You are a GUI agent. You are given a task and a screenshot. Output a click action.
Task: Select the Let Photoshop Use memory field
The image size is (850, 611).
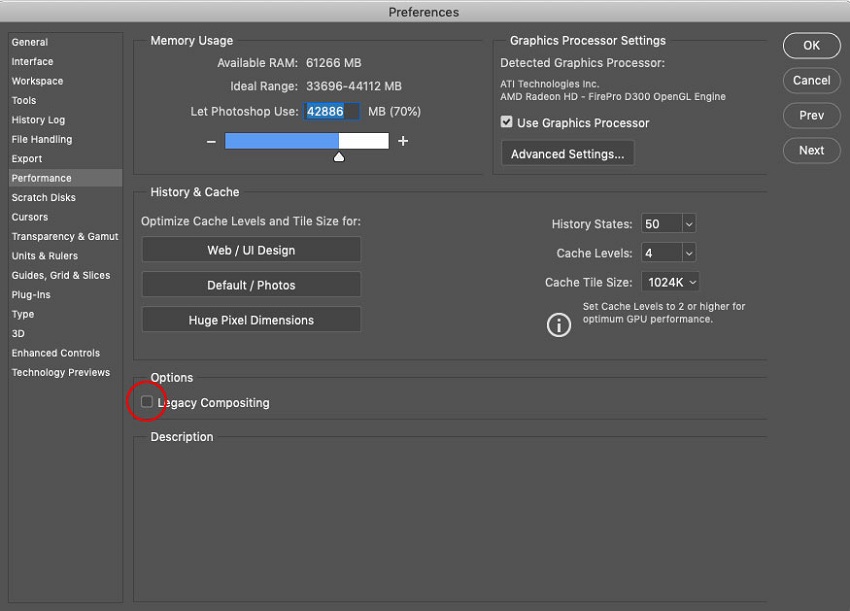331,111
